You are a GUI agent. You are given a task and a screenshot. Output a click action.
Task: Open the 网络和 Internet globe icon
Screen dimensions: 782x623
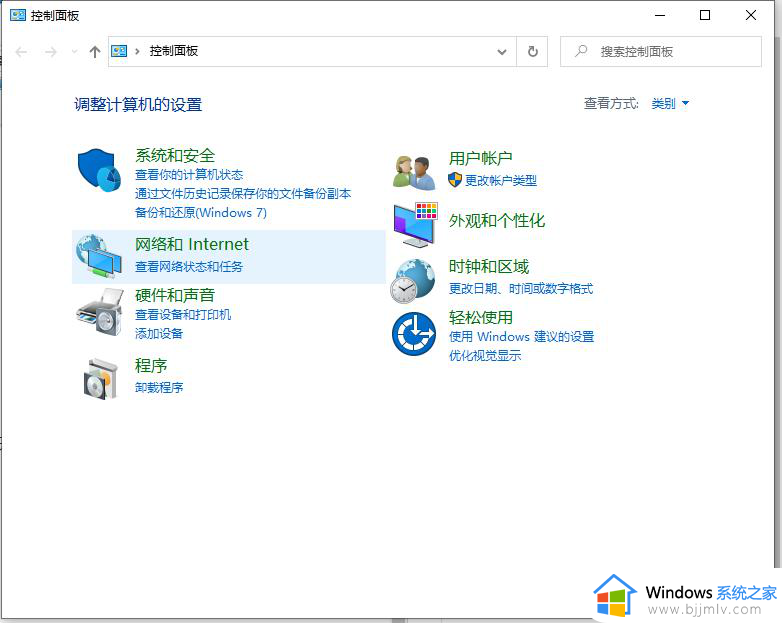(x=99, y=256)
